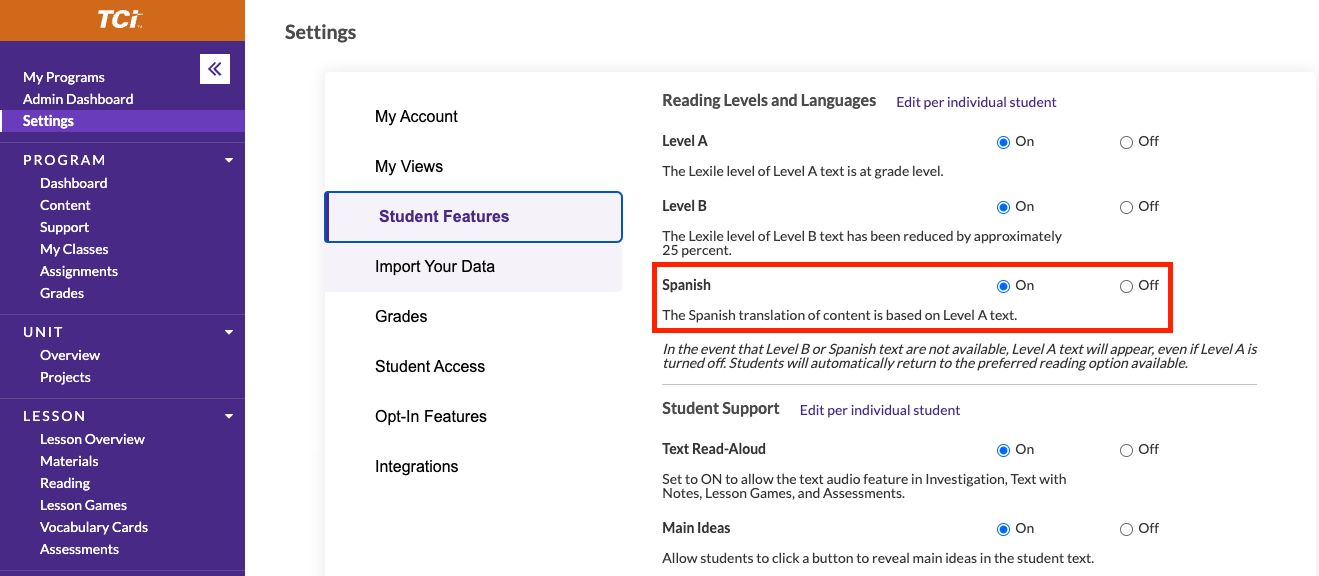Go to the Integrations settings tab
The height and width of the screenshot is (576, 1319).
tap(416, 466)
